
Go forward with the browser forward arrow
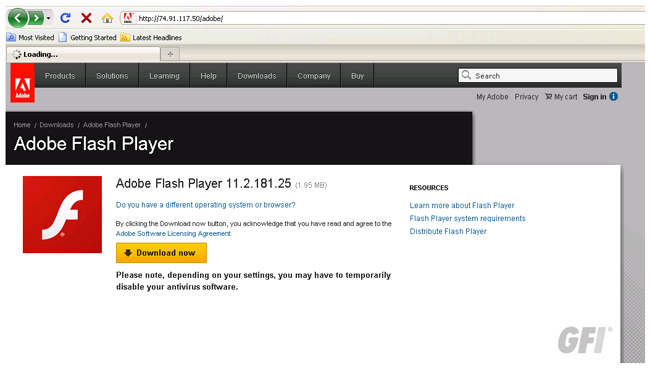pyautogui.click(x=36, y=18)
